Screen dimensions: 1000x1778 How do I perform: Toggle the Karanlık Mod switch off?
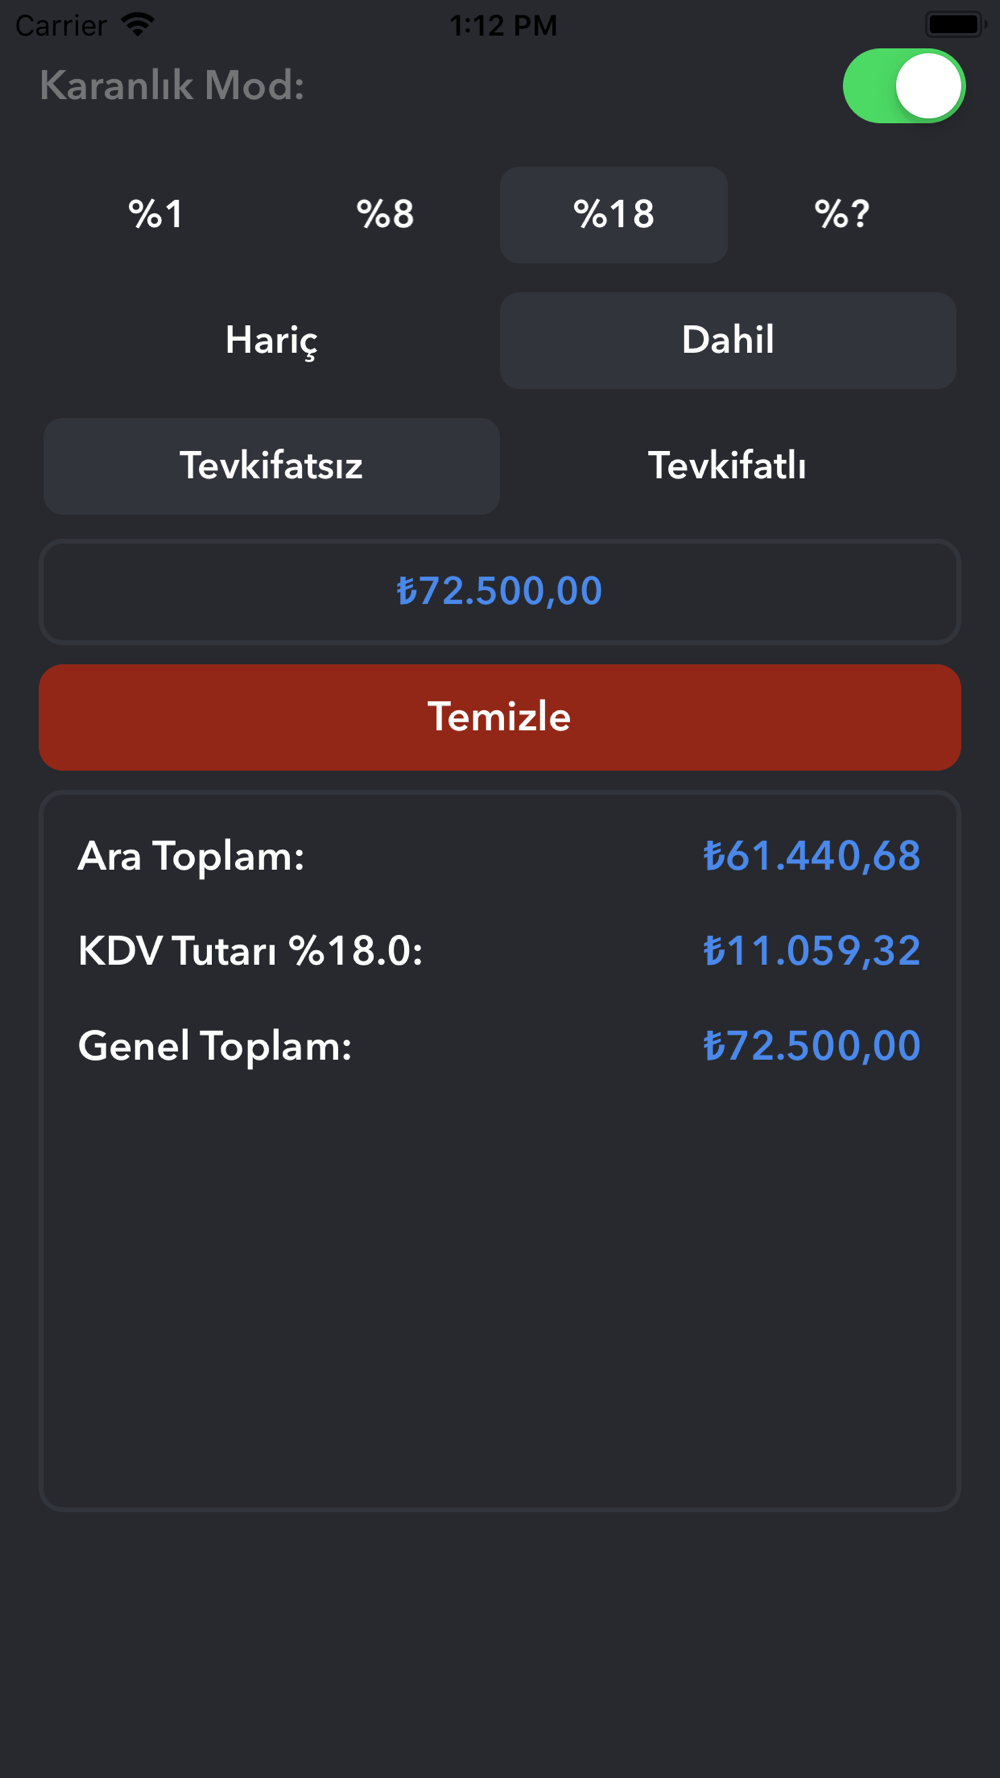pyautogui.click(x=903, y=86)
